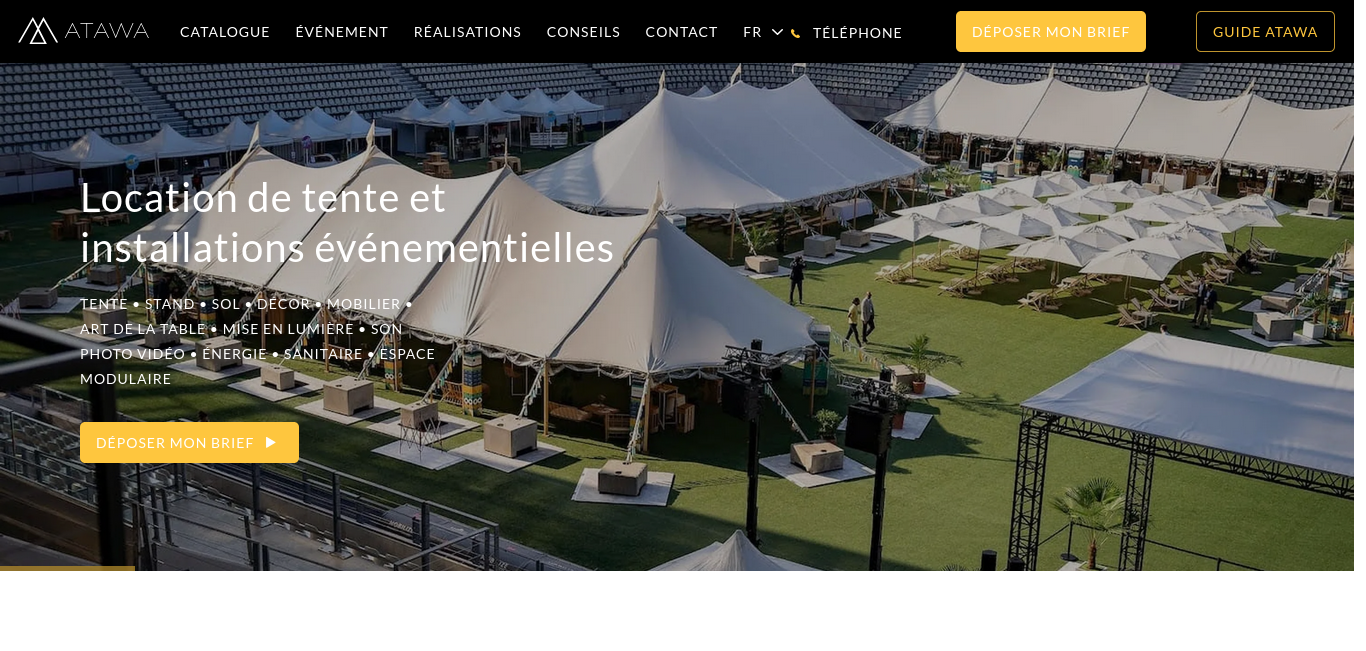This screenshot has height=651, width=1366.
Task: Open the CATALOGUE menu
Action: [225, 32]
